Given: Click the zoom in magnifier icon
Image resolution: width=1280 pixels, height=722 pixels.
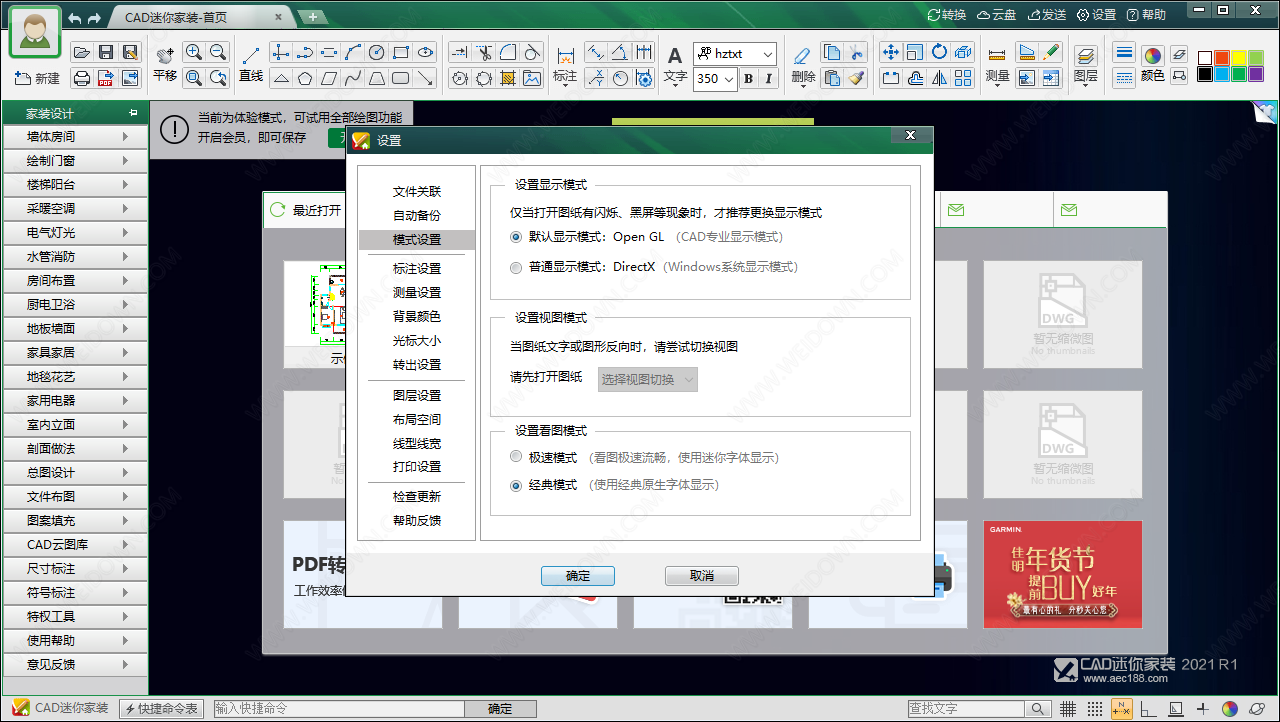Looking at the screenshot, I should point(194,53).
